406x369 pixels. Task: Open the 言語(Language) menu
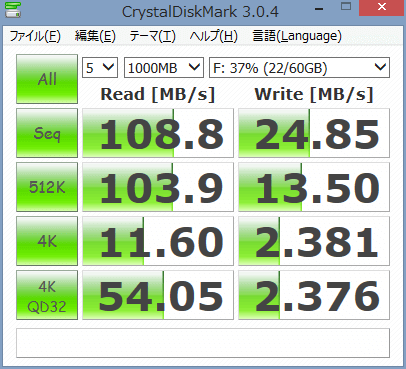coord(297,36)
